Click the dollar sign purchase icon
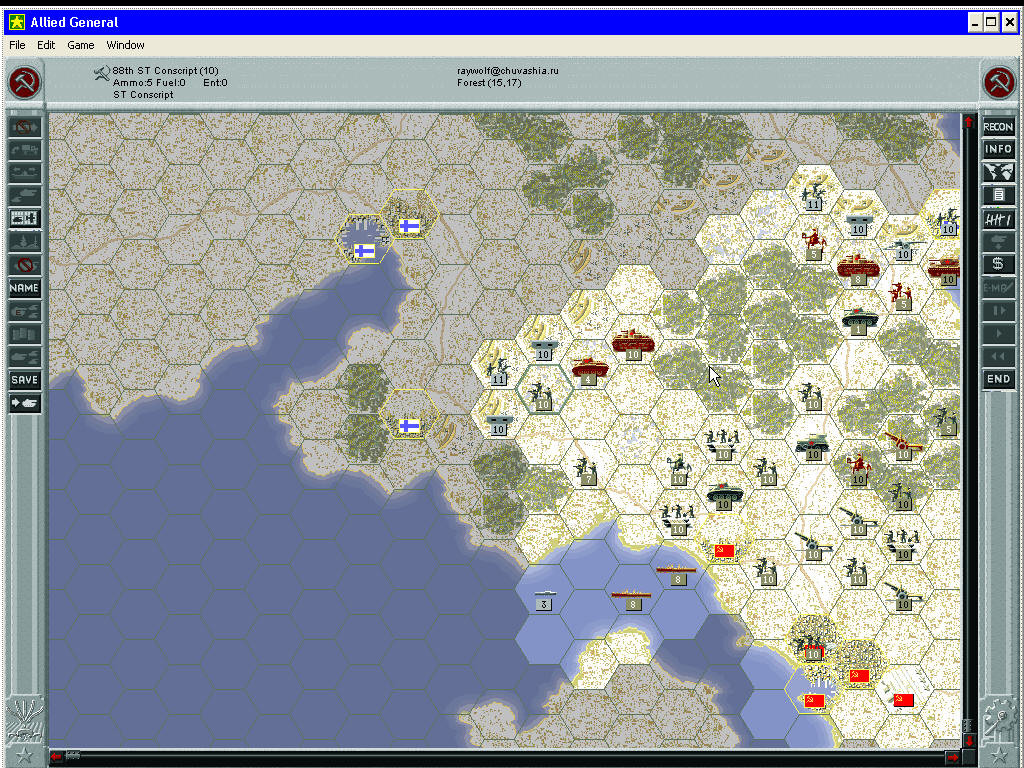The image size is (1024, 768). [998, 264]
